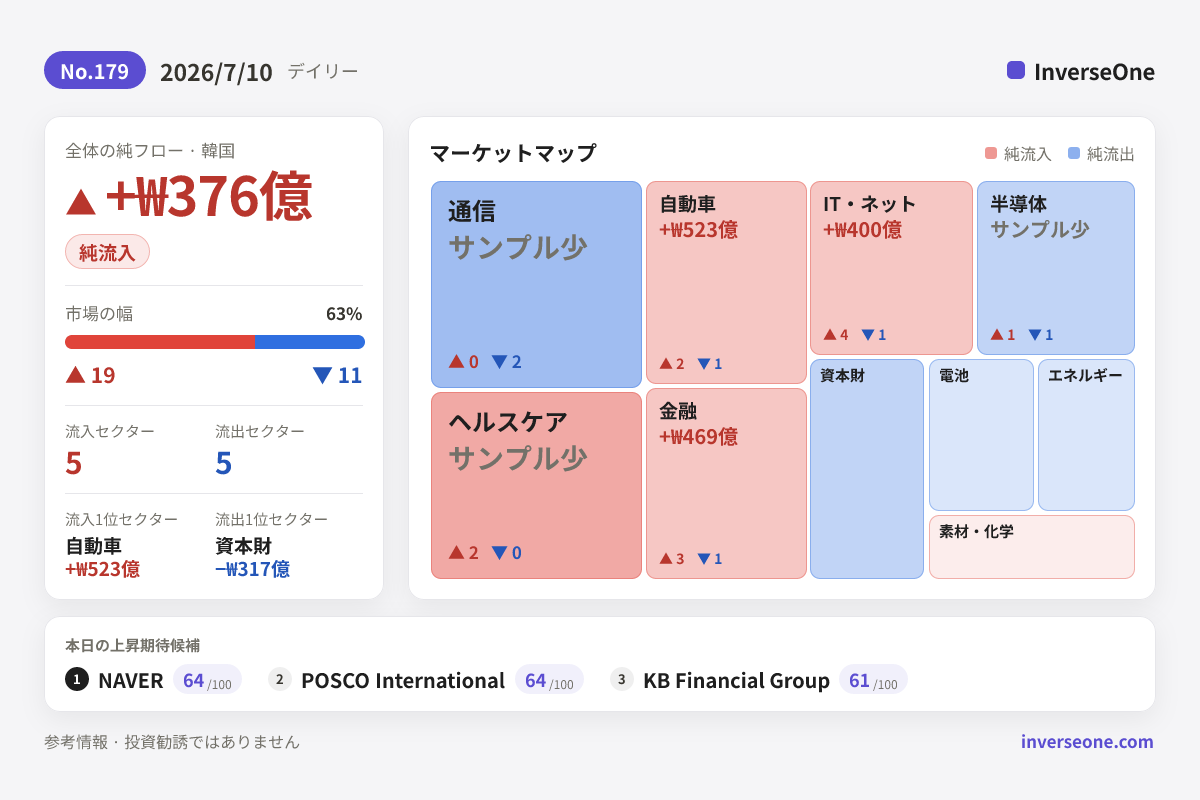Click the number 3 badge beside KB Financial
1200x800 pixels.
click(x=622, y=679)
